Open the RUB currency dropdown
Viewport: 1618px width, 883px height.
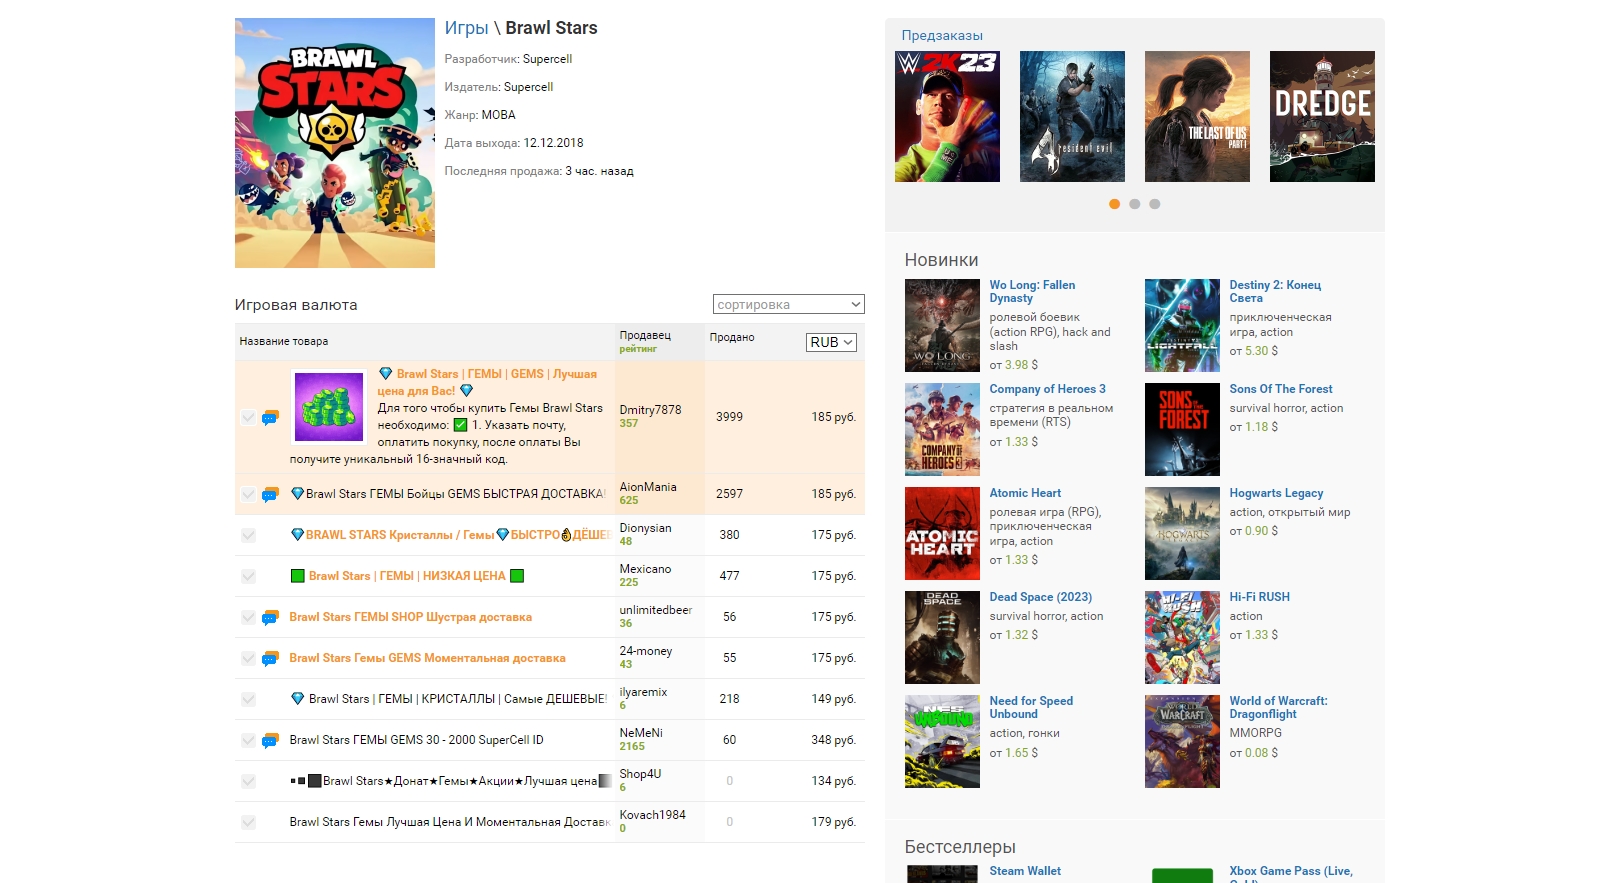[x=831, y=342]
